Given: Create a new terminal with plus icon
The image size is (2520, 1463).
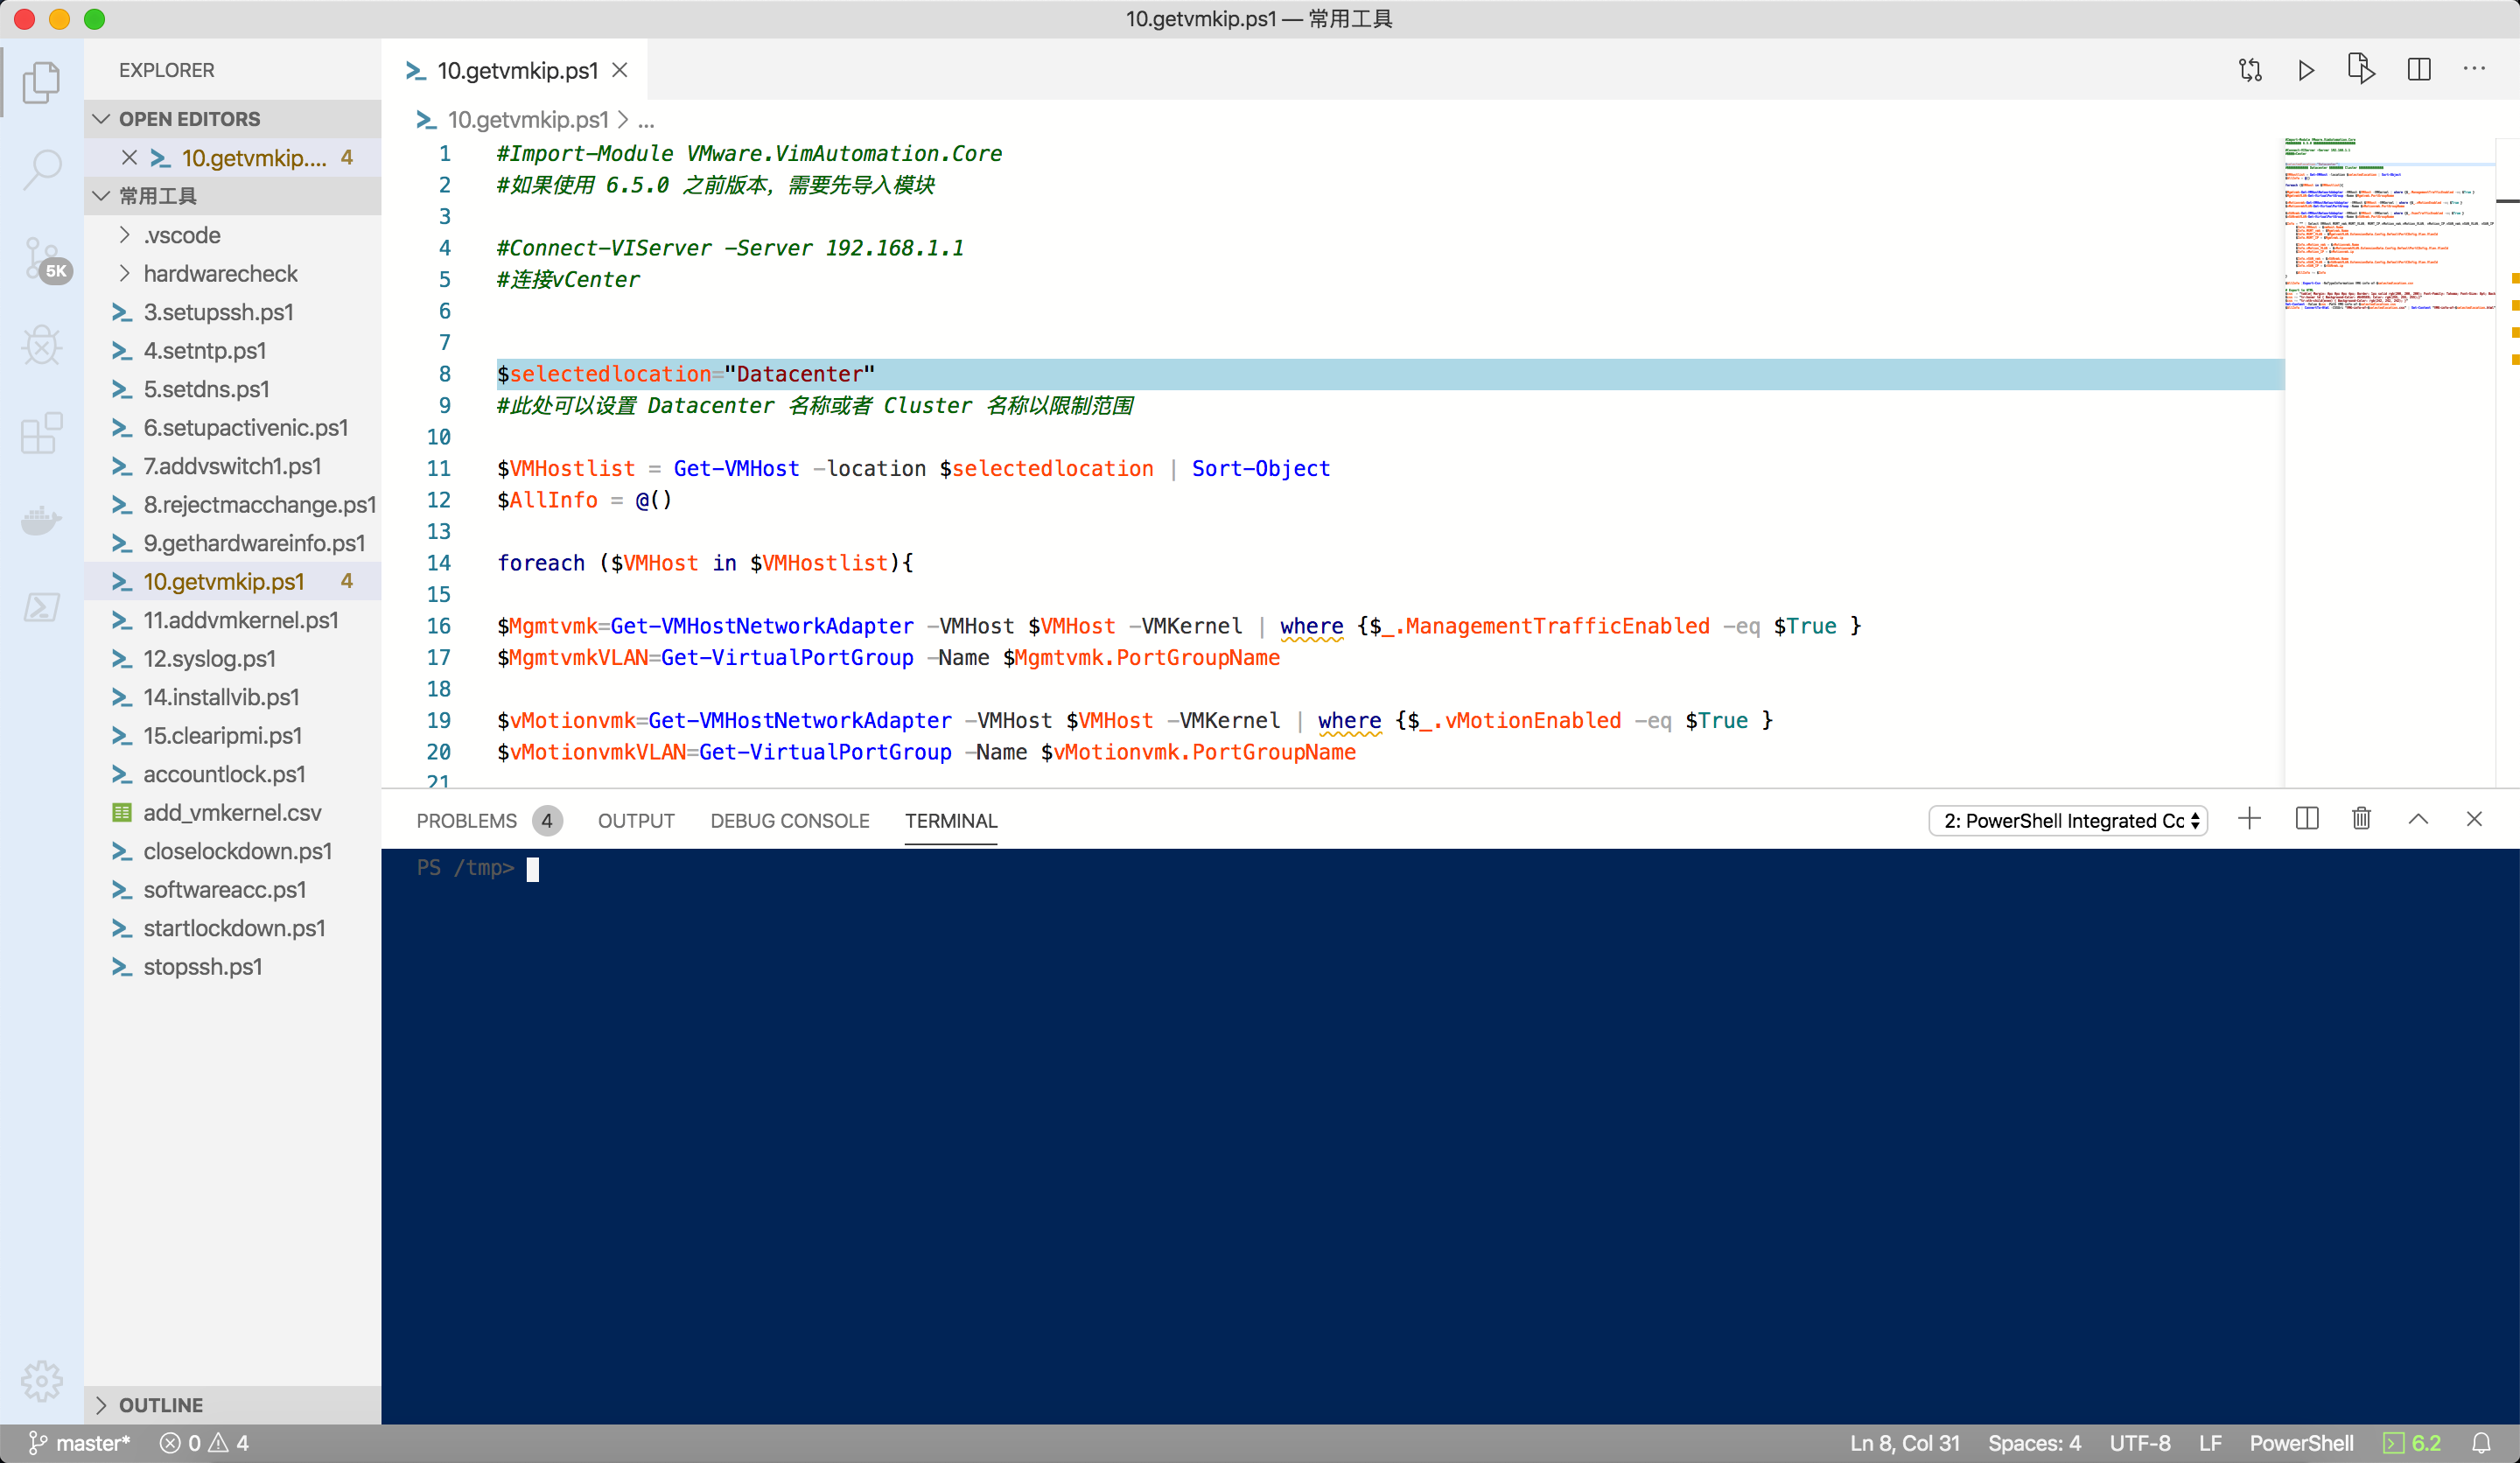Looking at the screenshot, I should (x=2249, y=819).
